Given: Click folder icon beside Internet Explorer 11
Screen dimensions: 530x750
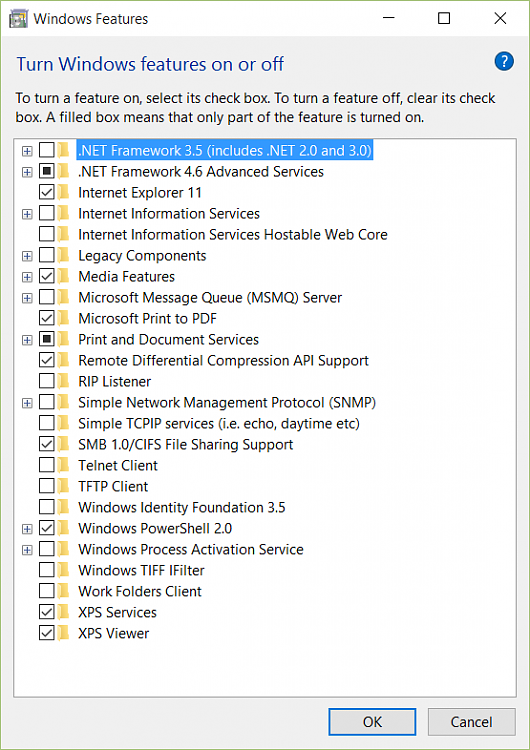Looking at the screenshot, I should point(63,192).
